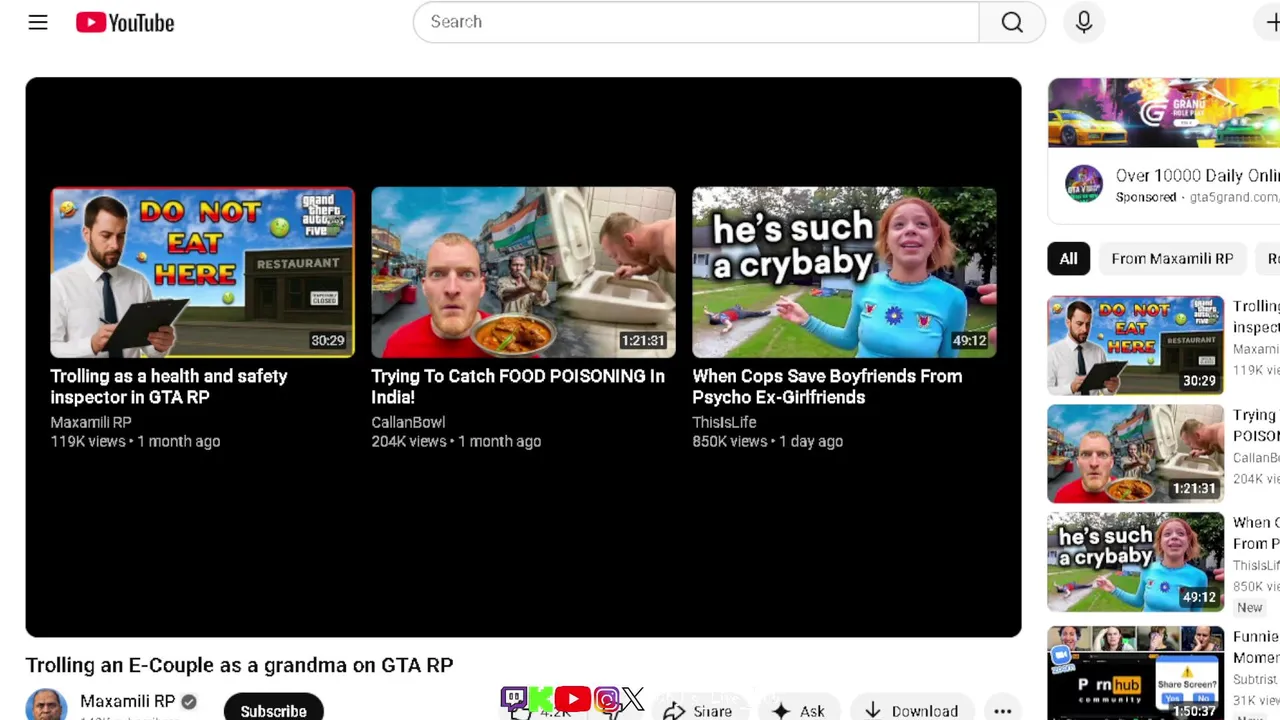
Task: Click the sponsored GTA V advertiser logo
Action: (x=1083, y=185)
